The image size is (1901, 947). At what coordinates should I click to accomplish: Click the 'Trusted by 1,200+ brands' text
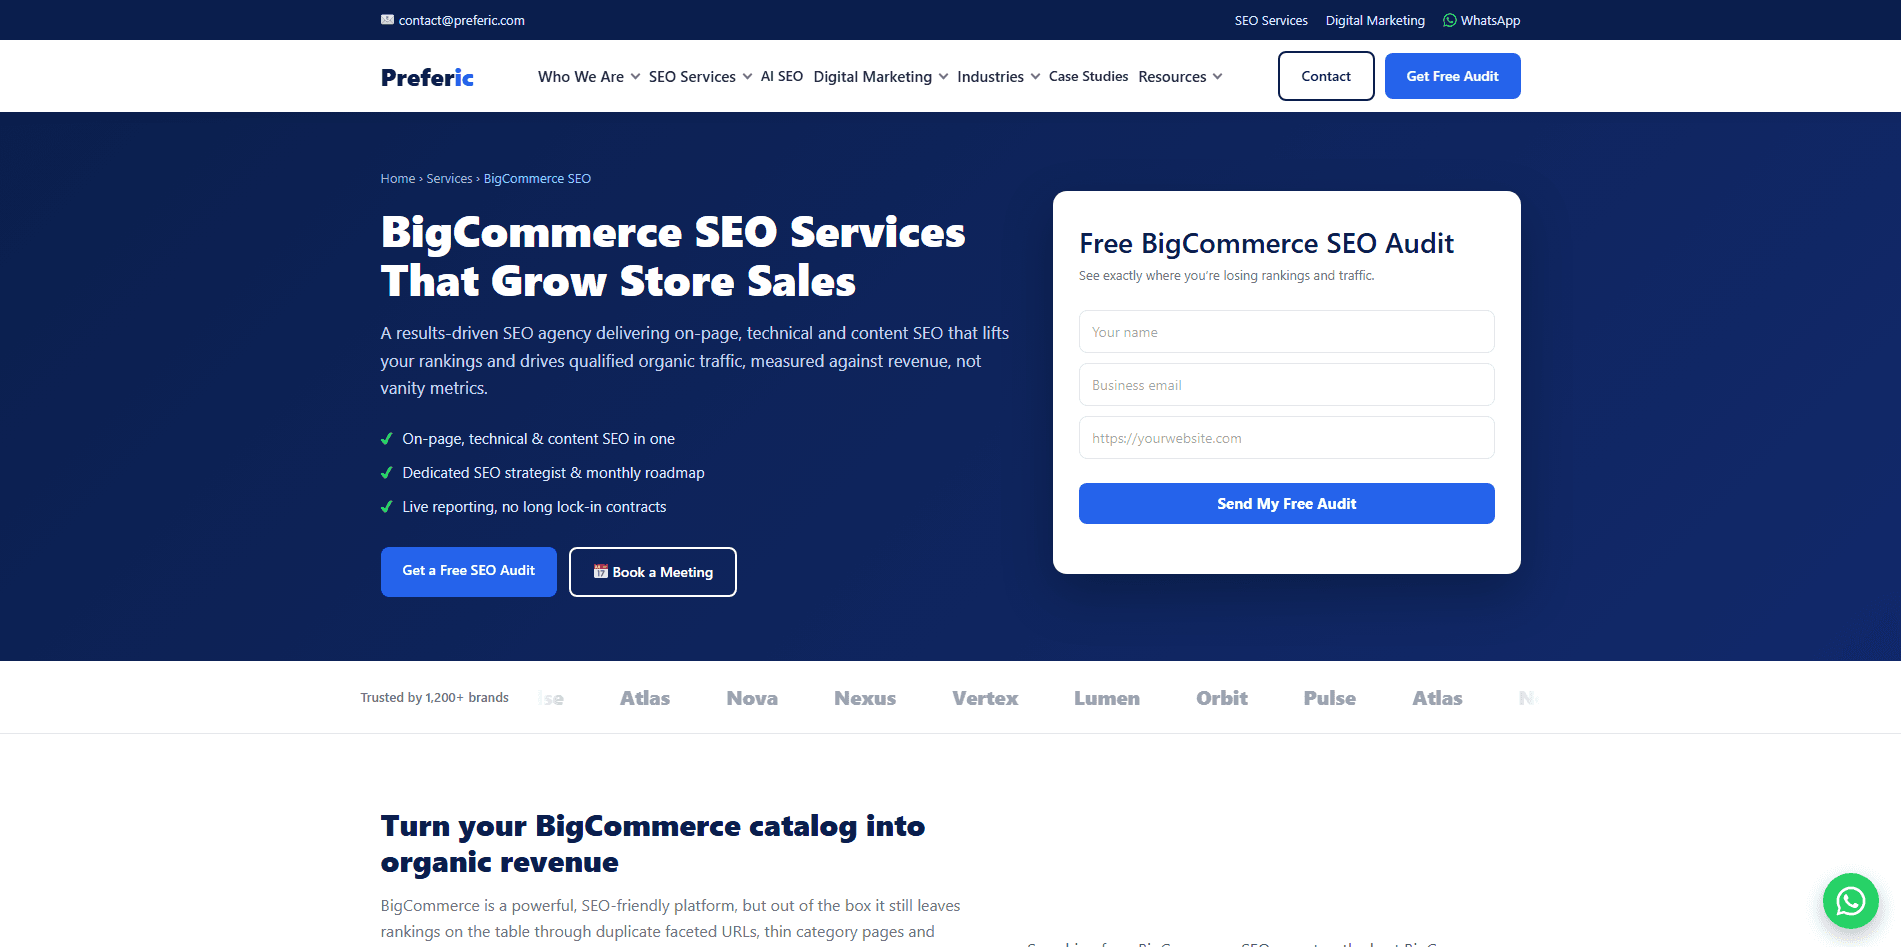pyautogui.click(x=435, y=697)
